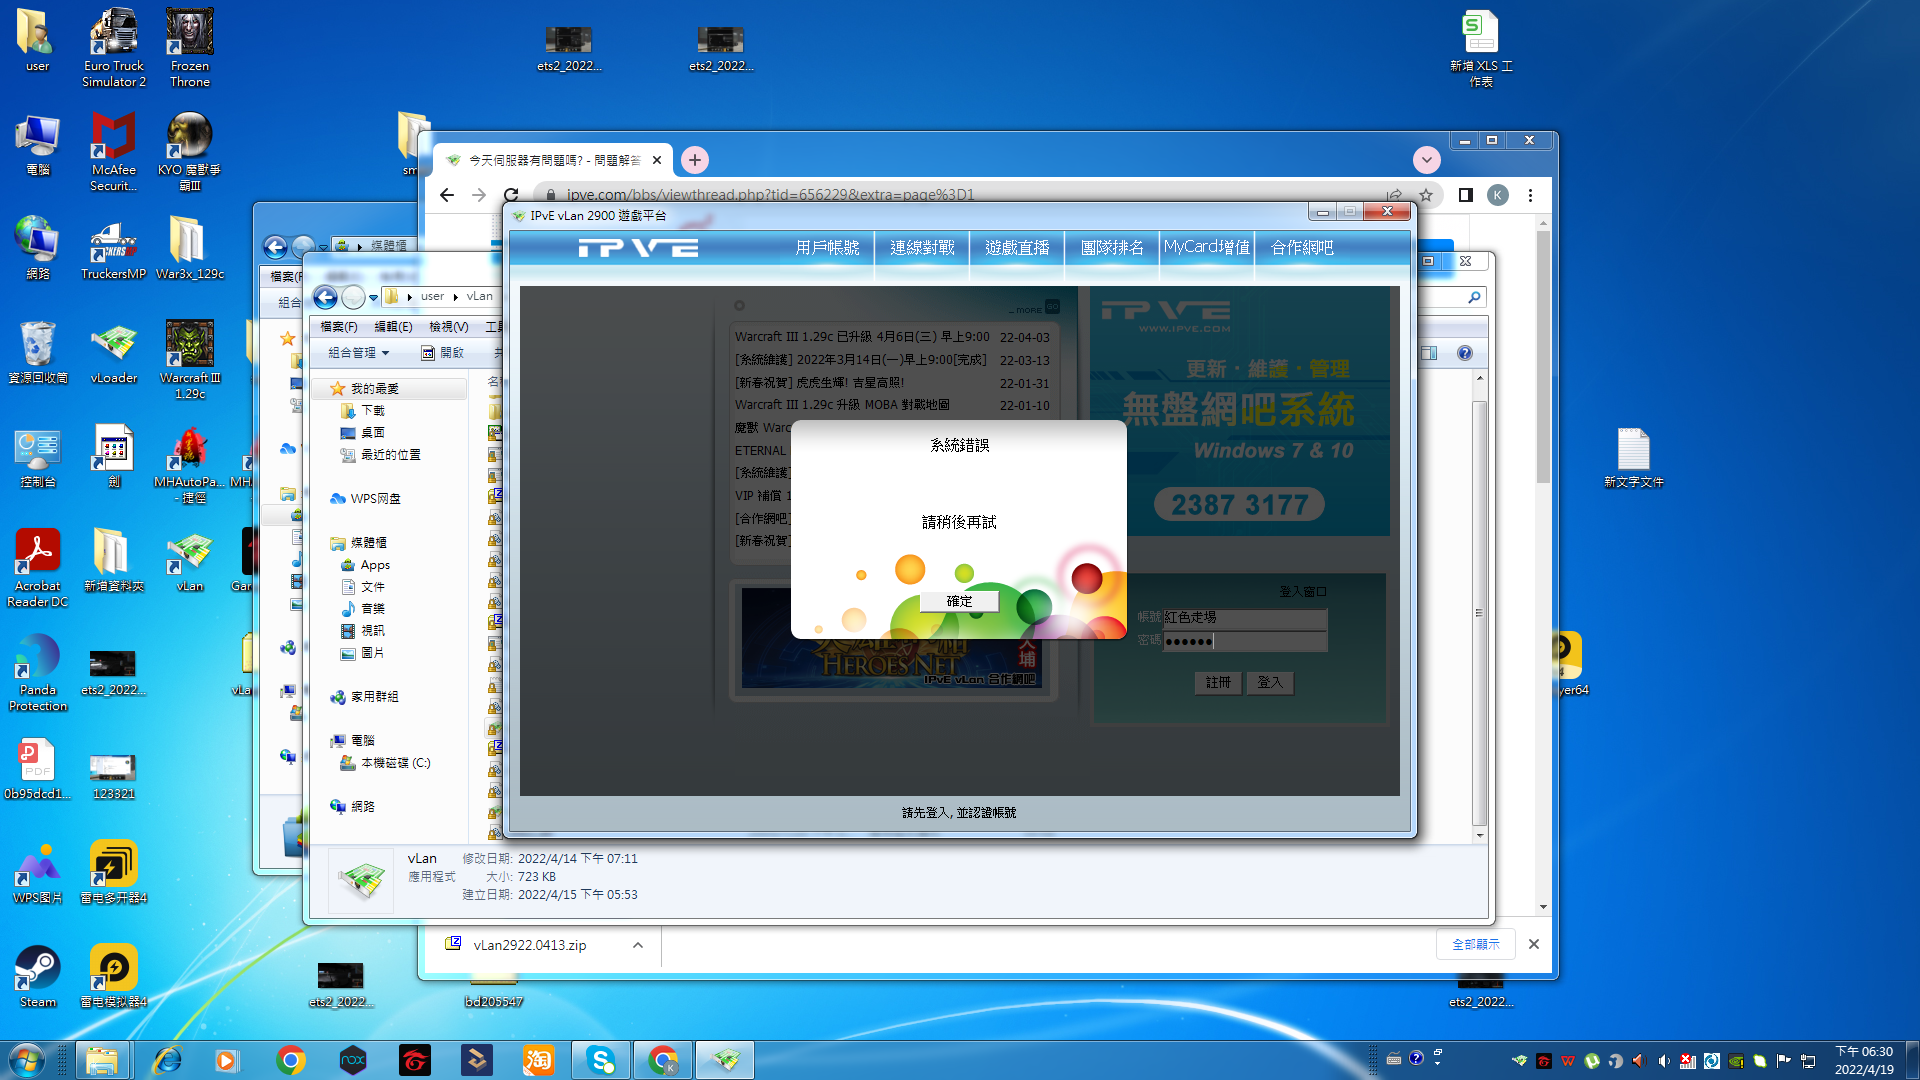Open the 用戶帳號 tab in IPvE
This screenshot has width=1920, height=1080.
click(827, 247)
